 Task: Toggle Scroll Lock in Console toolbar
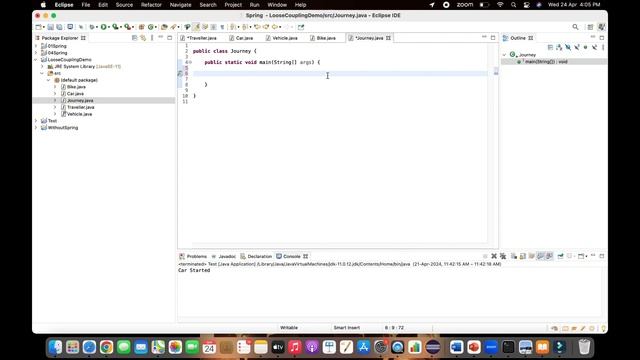pyautogui.click(x=523, y=256)
